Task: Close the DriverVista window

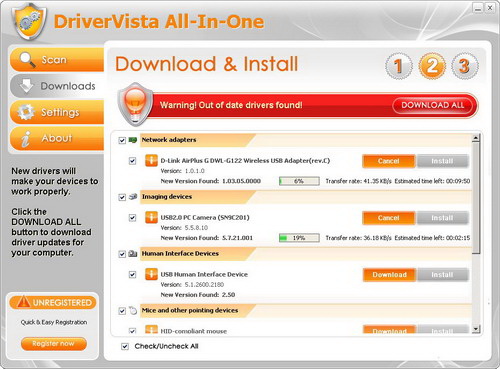Action: coord(489,8)
